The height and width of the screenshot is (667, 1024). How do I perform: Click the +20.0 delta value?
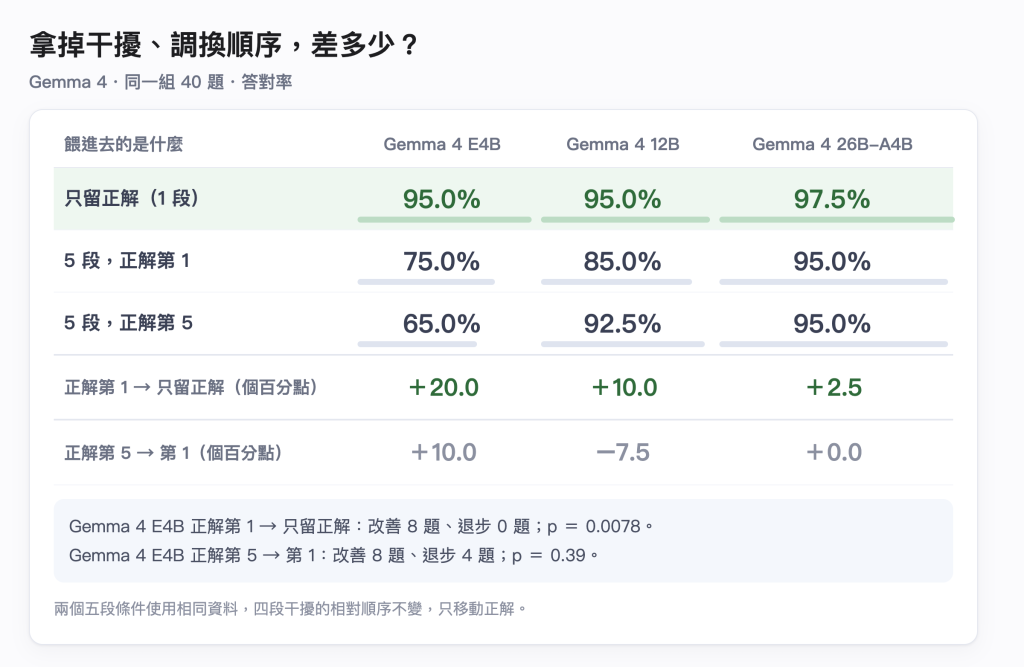point(443,387)
